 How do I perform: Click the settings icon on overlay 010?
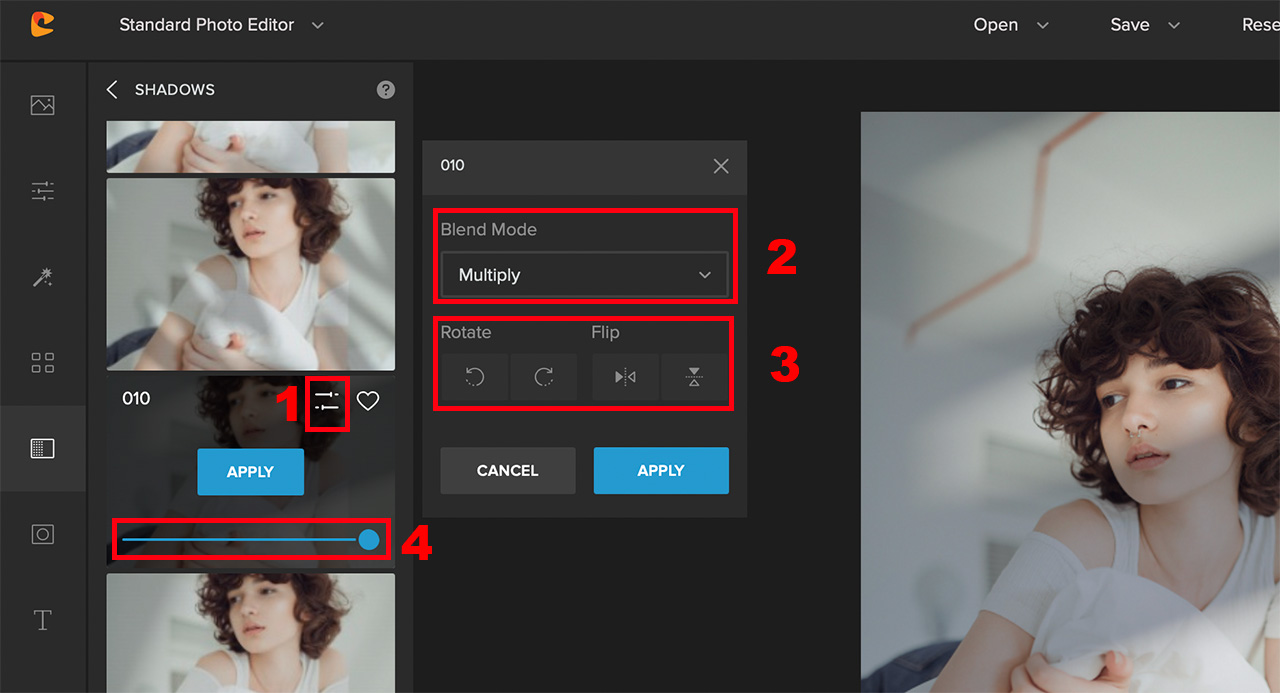tap(327, 401)
